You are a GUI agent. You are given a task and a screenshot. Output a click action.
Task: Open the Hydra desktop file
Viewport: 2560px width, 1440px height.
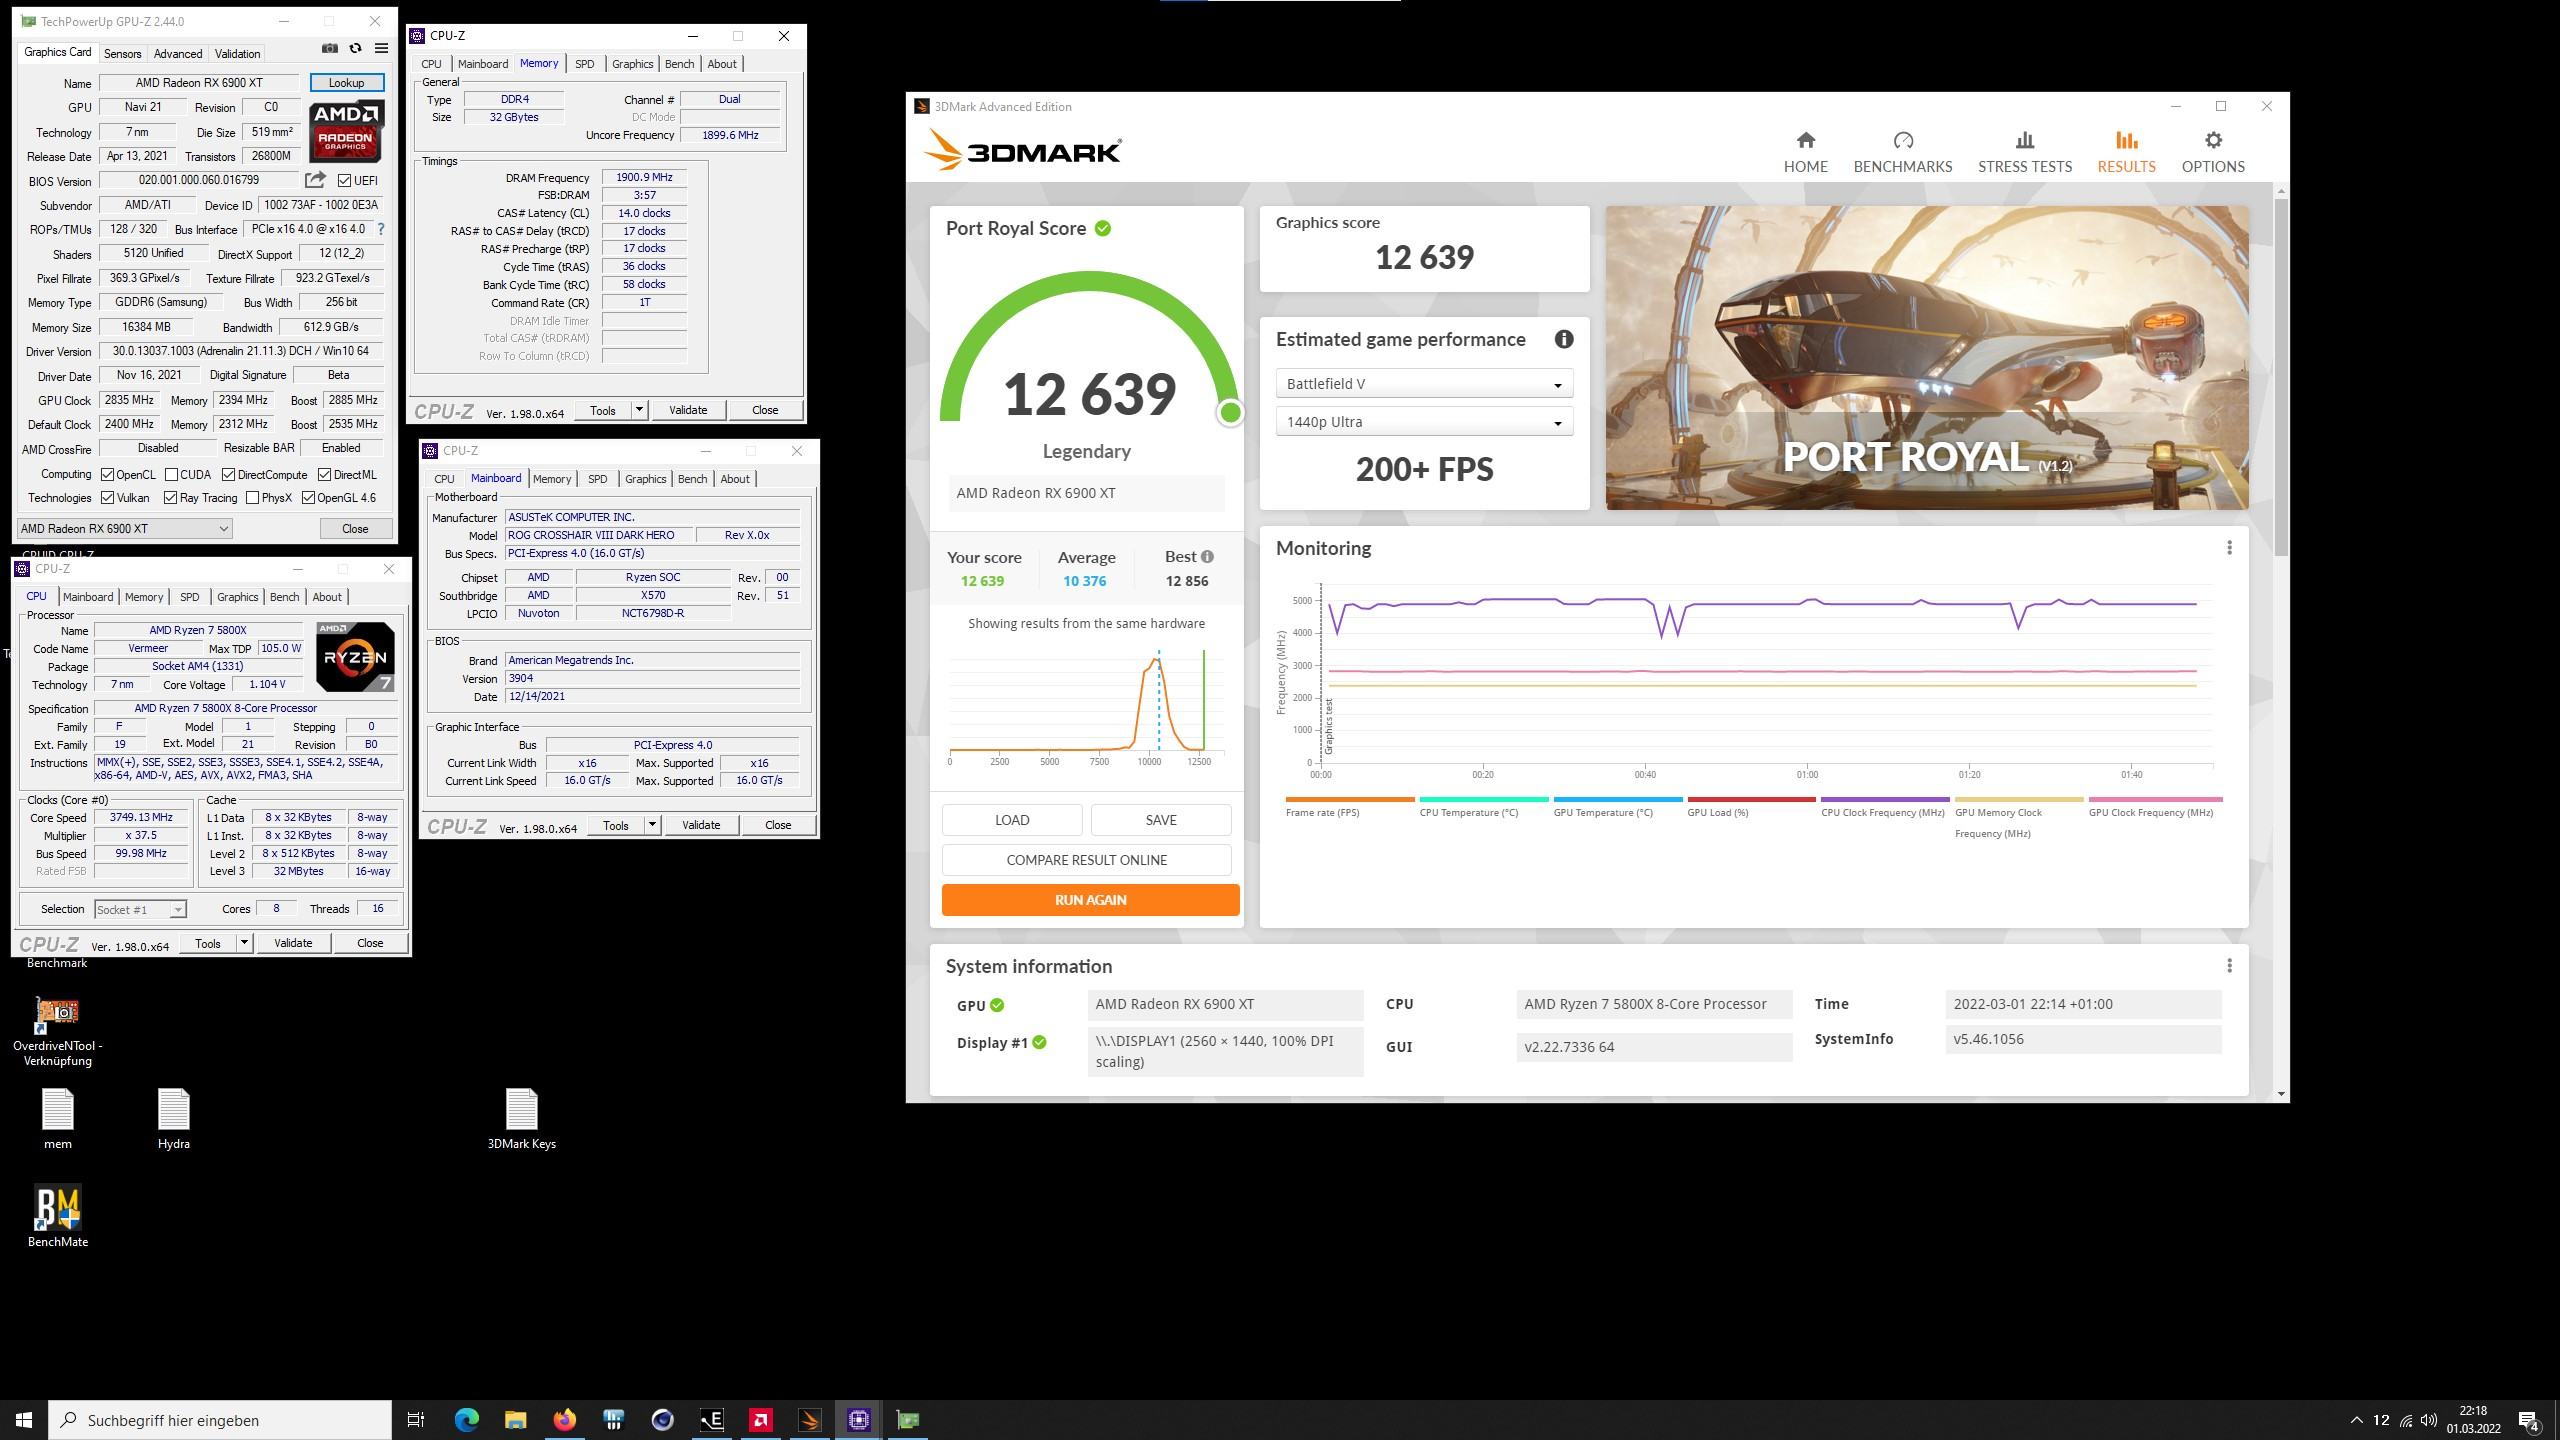coord(173,1119)
